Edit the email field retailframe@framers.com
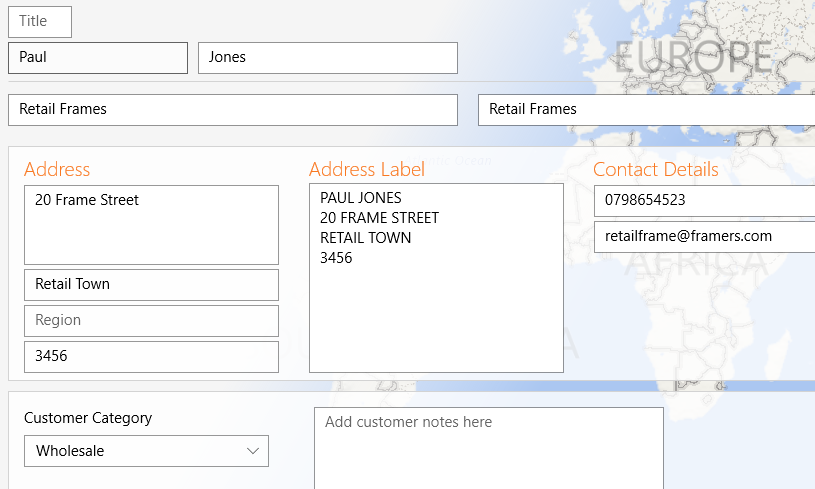815x489 pixels. click(x=704, y=237)
